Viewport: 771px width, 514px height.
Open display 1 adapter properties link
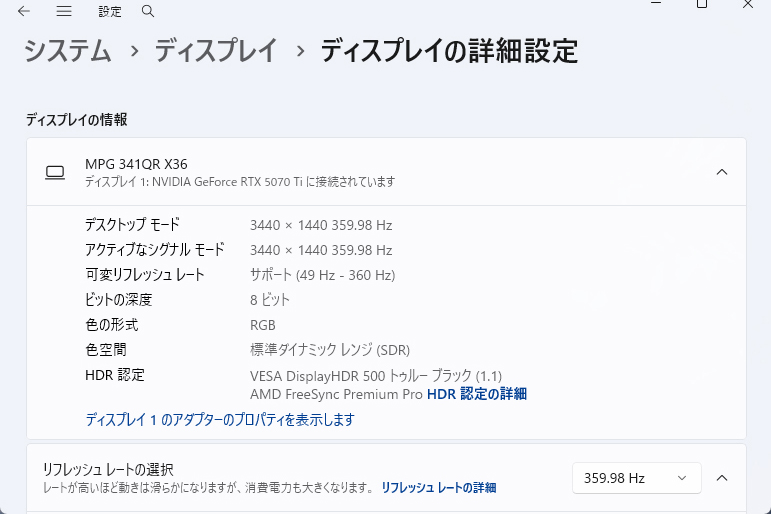tap(220, 420)
